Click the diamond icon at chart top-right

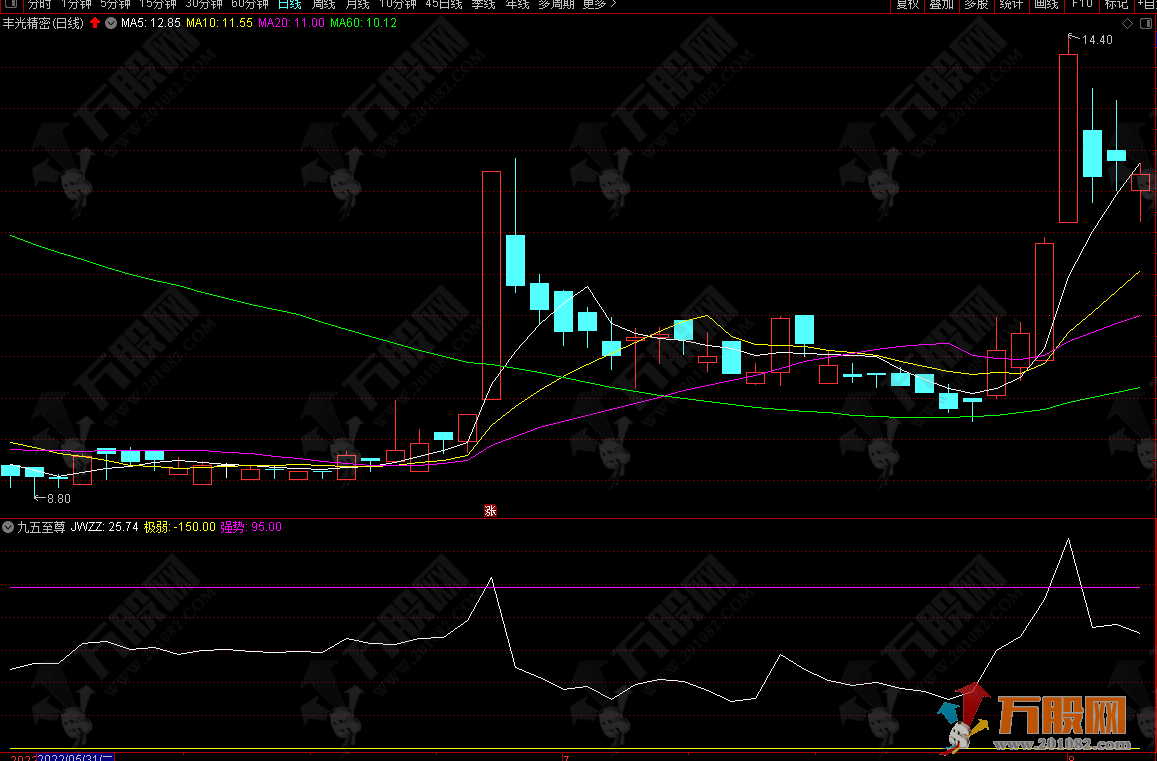coord(1127,24)
